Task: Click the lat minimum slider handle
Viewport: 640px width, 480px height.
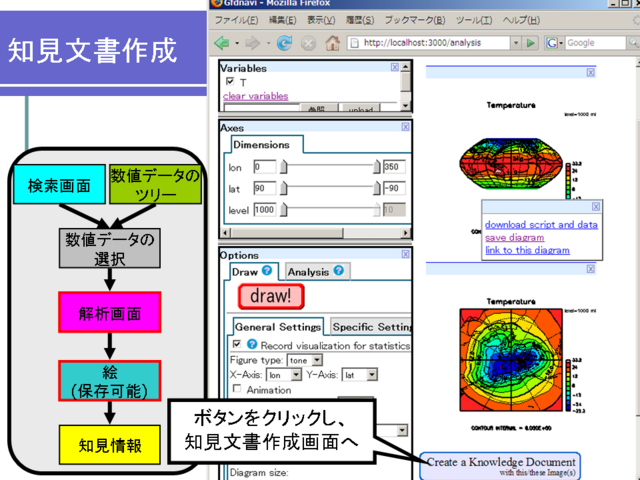Action: click(284, 188)
